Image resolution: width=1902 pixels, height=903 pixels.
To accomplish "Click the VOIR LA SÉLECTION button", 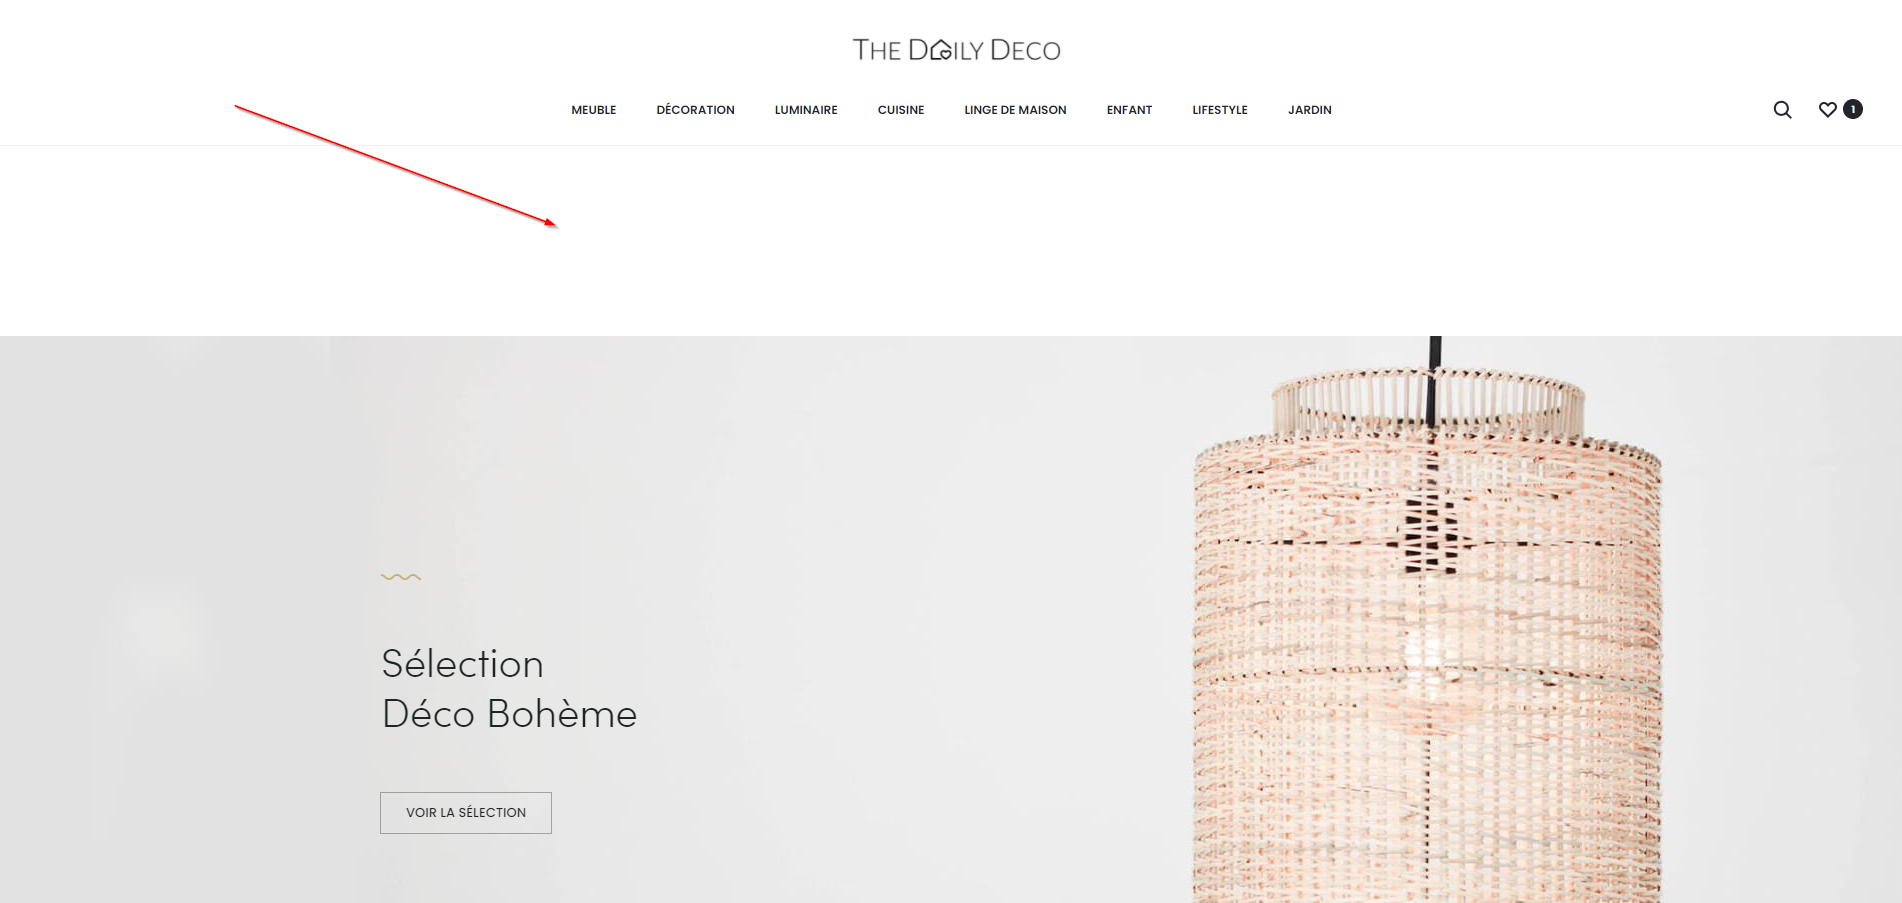I will pyautogui.click(x=466, y=813).
